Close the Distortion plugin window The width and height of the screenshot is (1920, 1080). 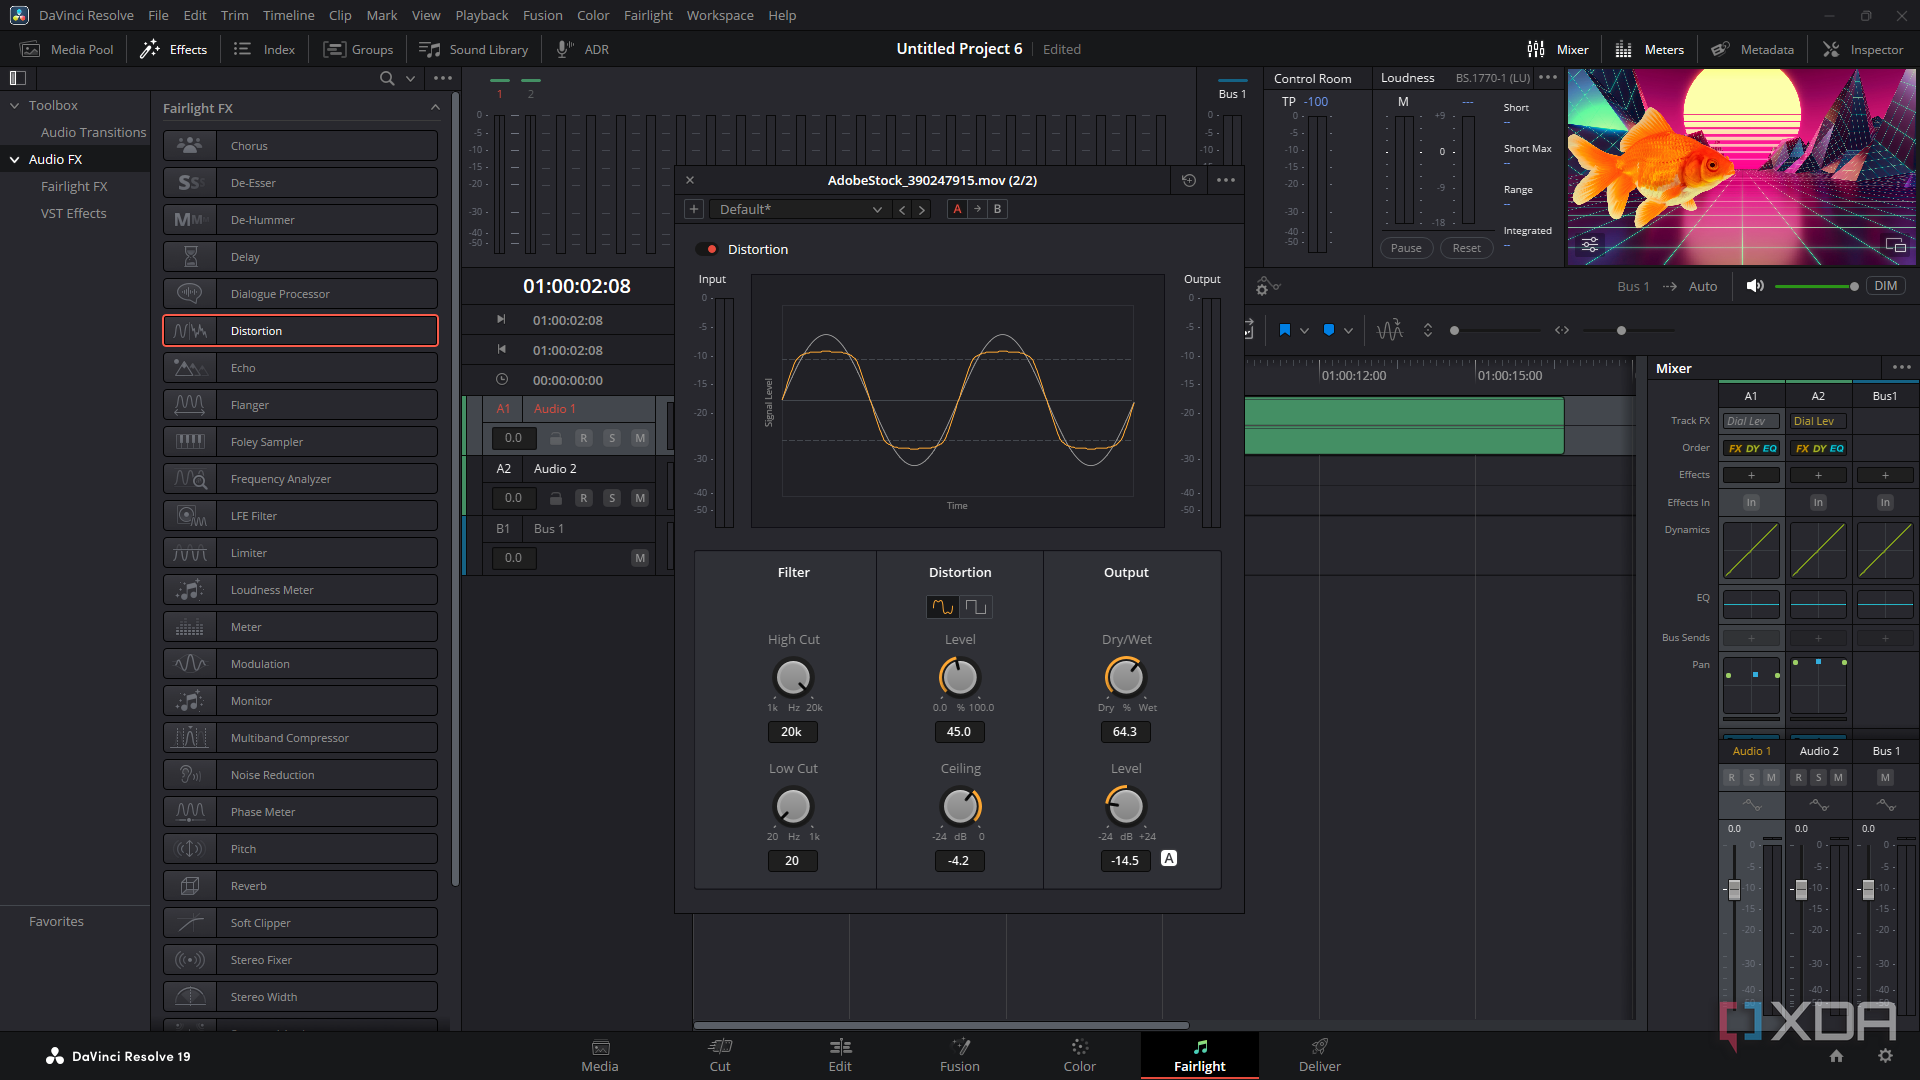pyautogui.click(x=690, y=180)
